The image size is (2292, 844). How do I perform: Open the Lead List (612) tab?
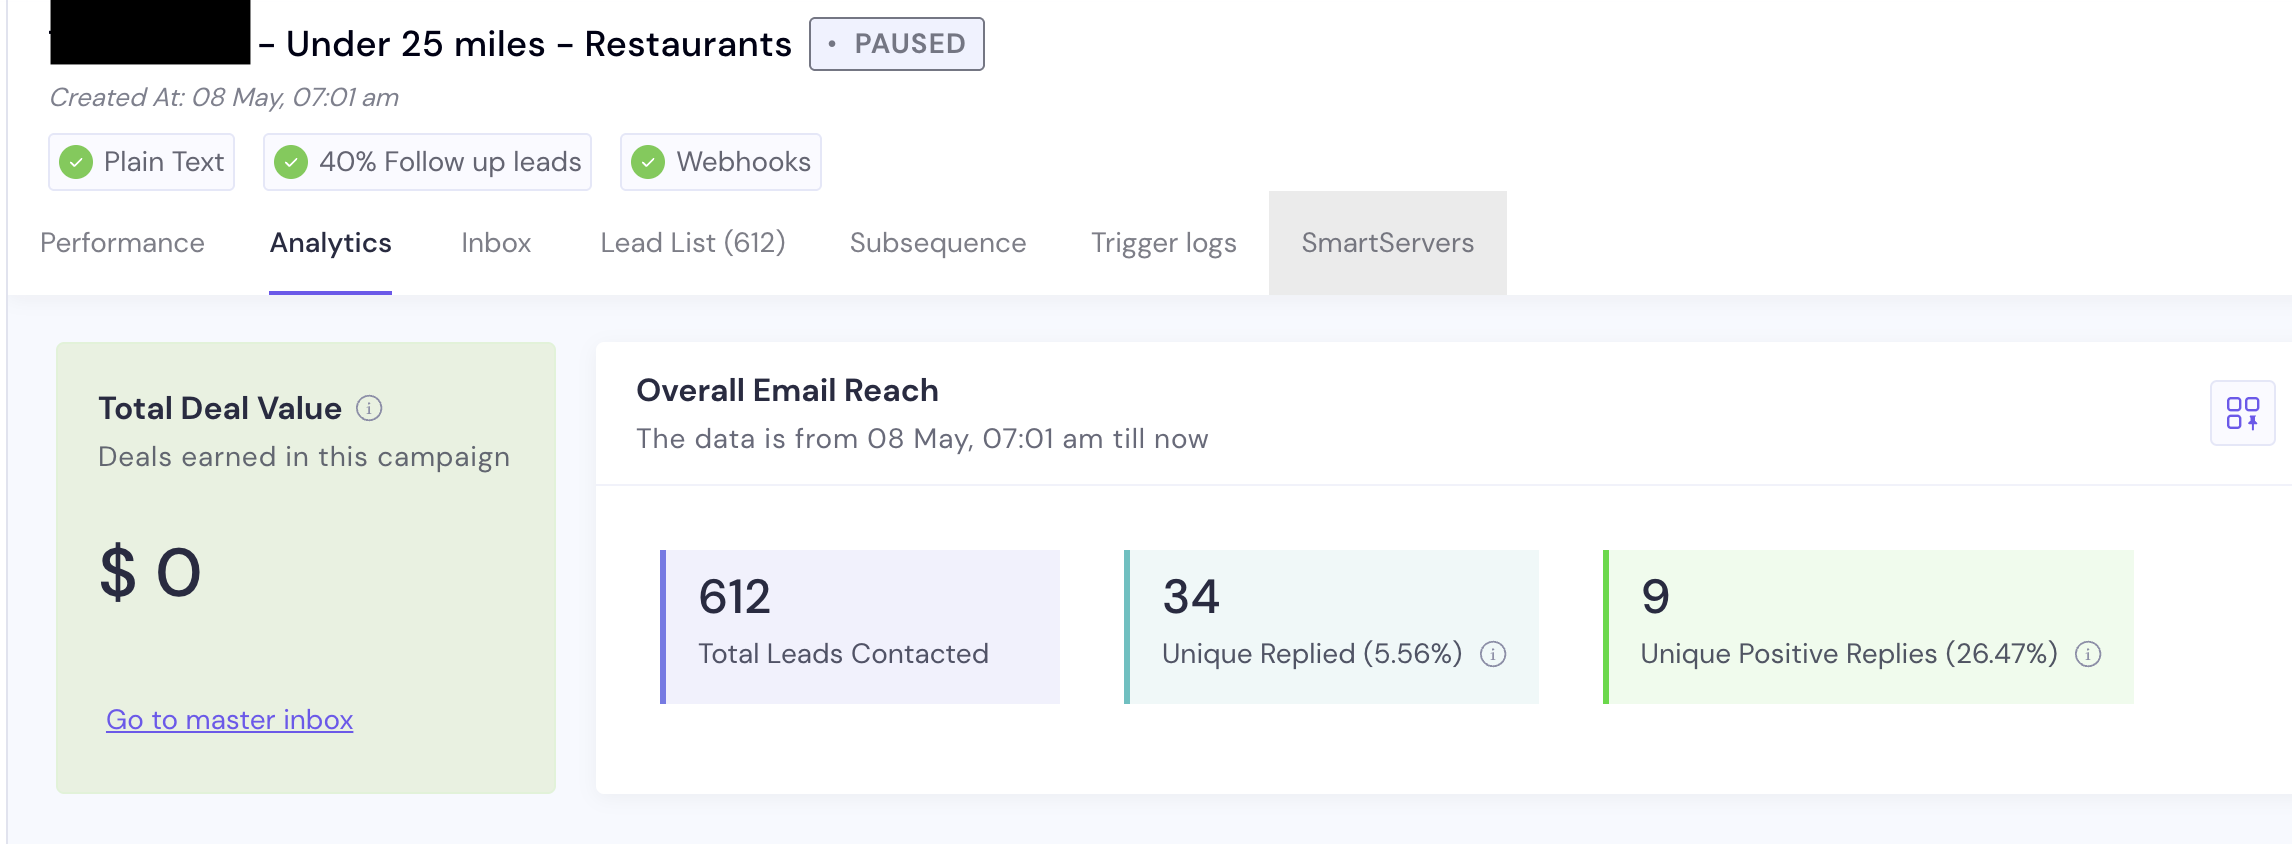692,243
